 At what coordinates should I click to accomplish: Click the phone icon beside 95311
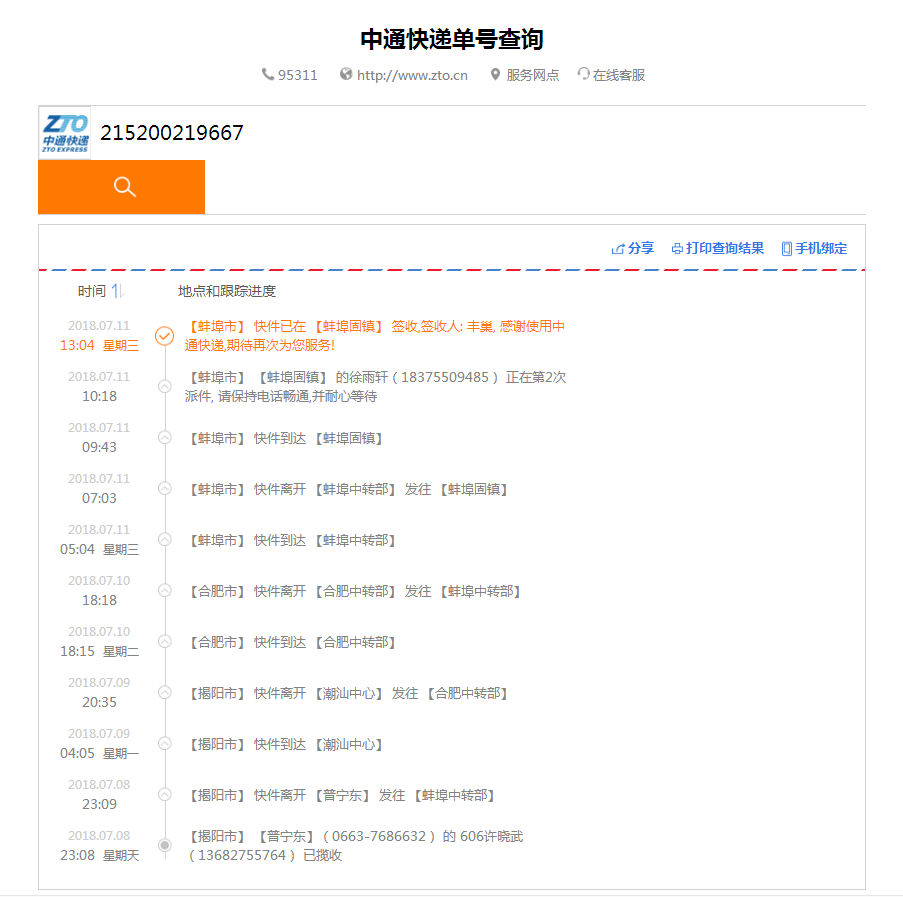point(268,74)
